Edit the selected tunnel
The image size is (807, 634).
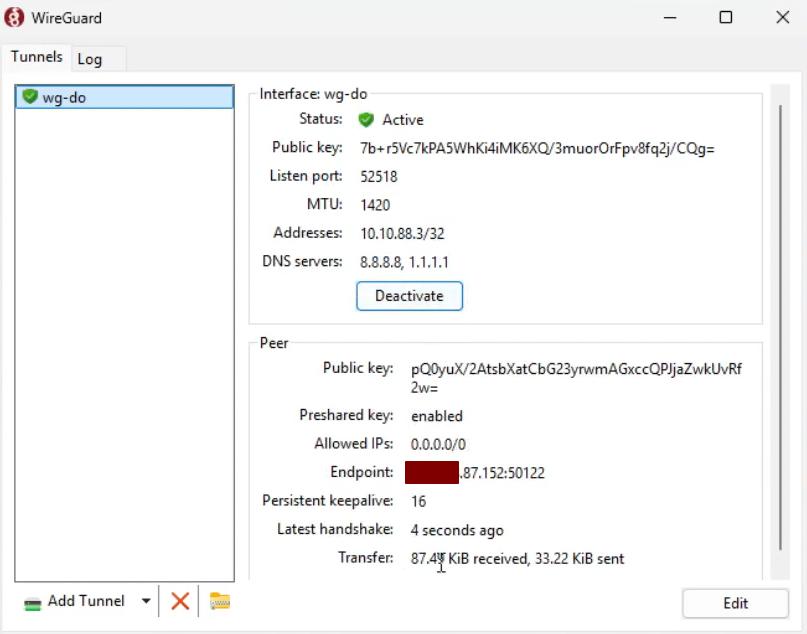(x=735, y=603)
